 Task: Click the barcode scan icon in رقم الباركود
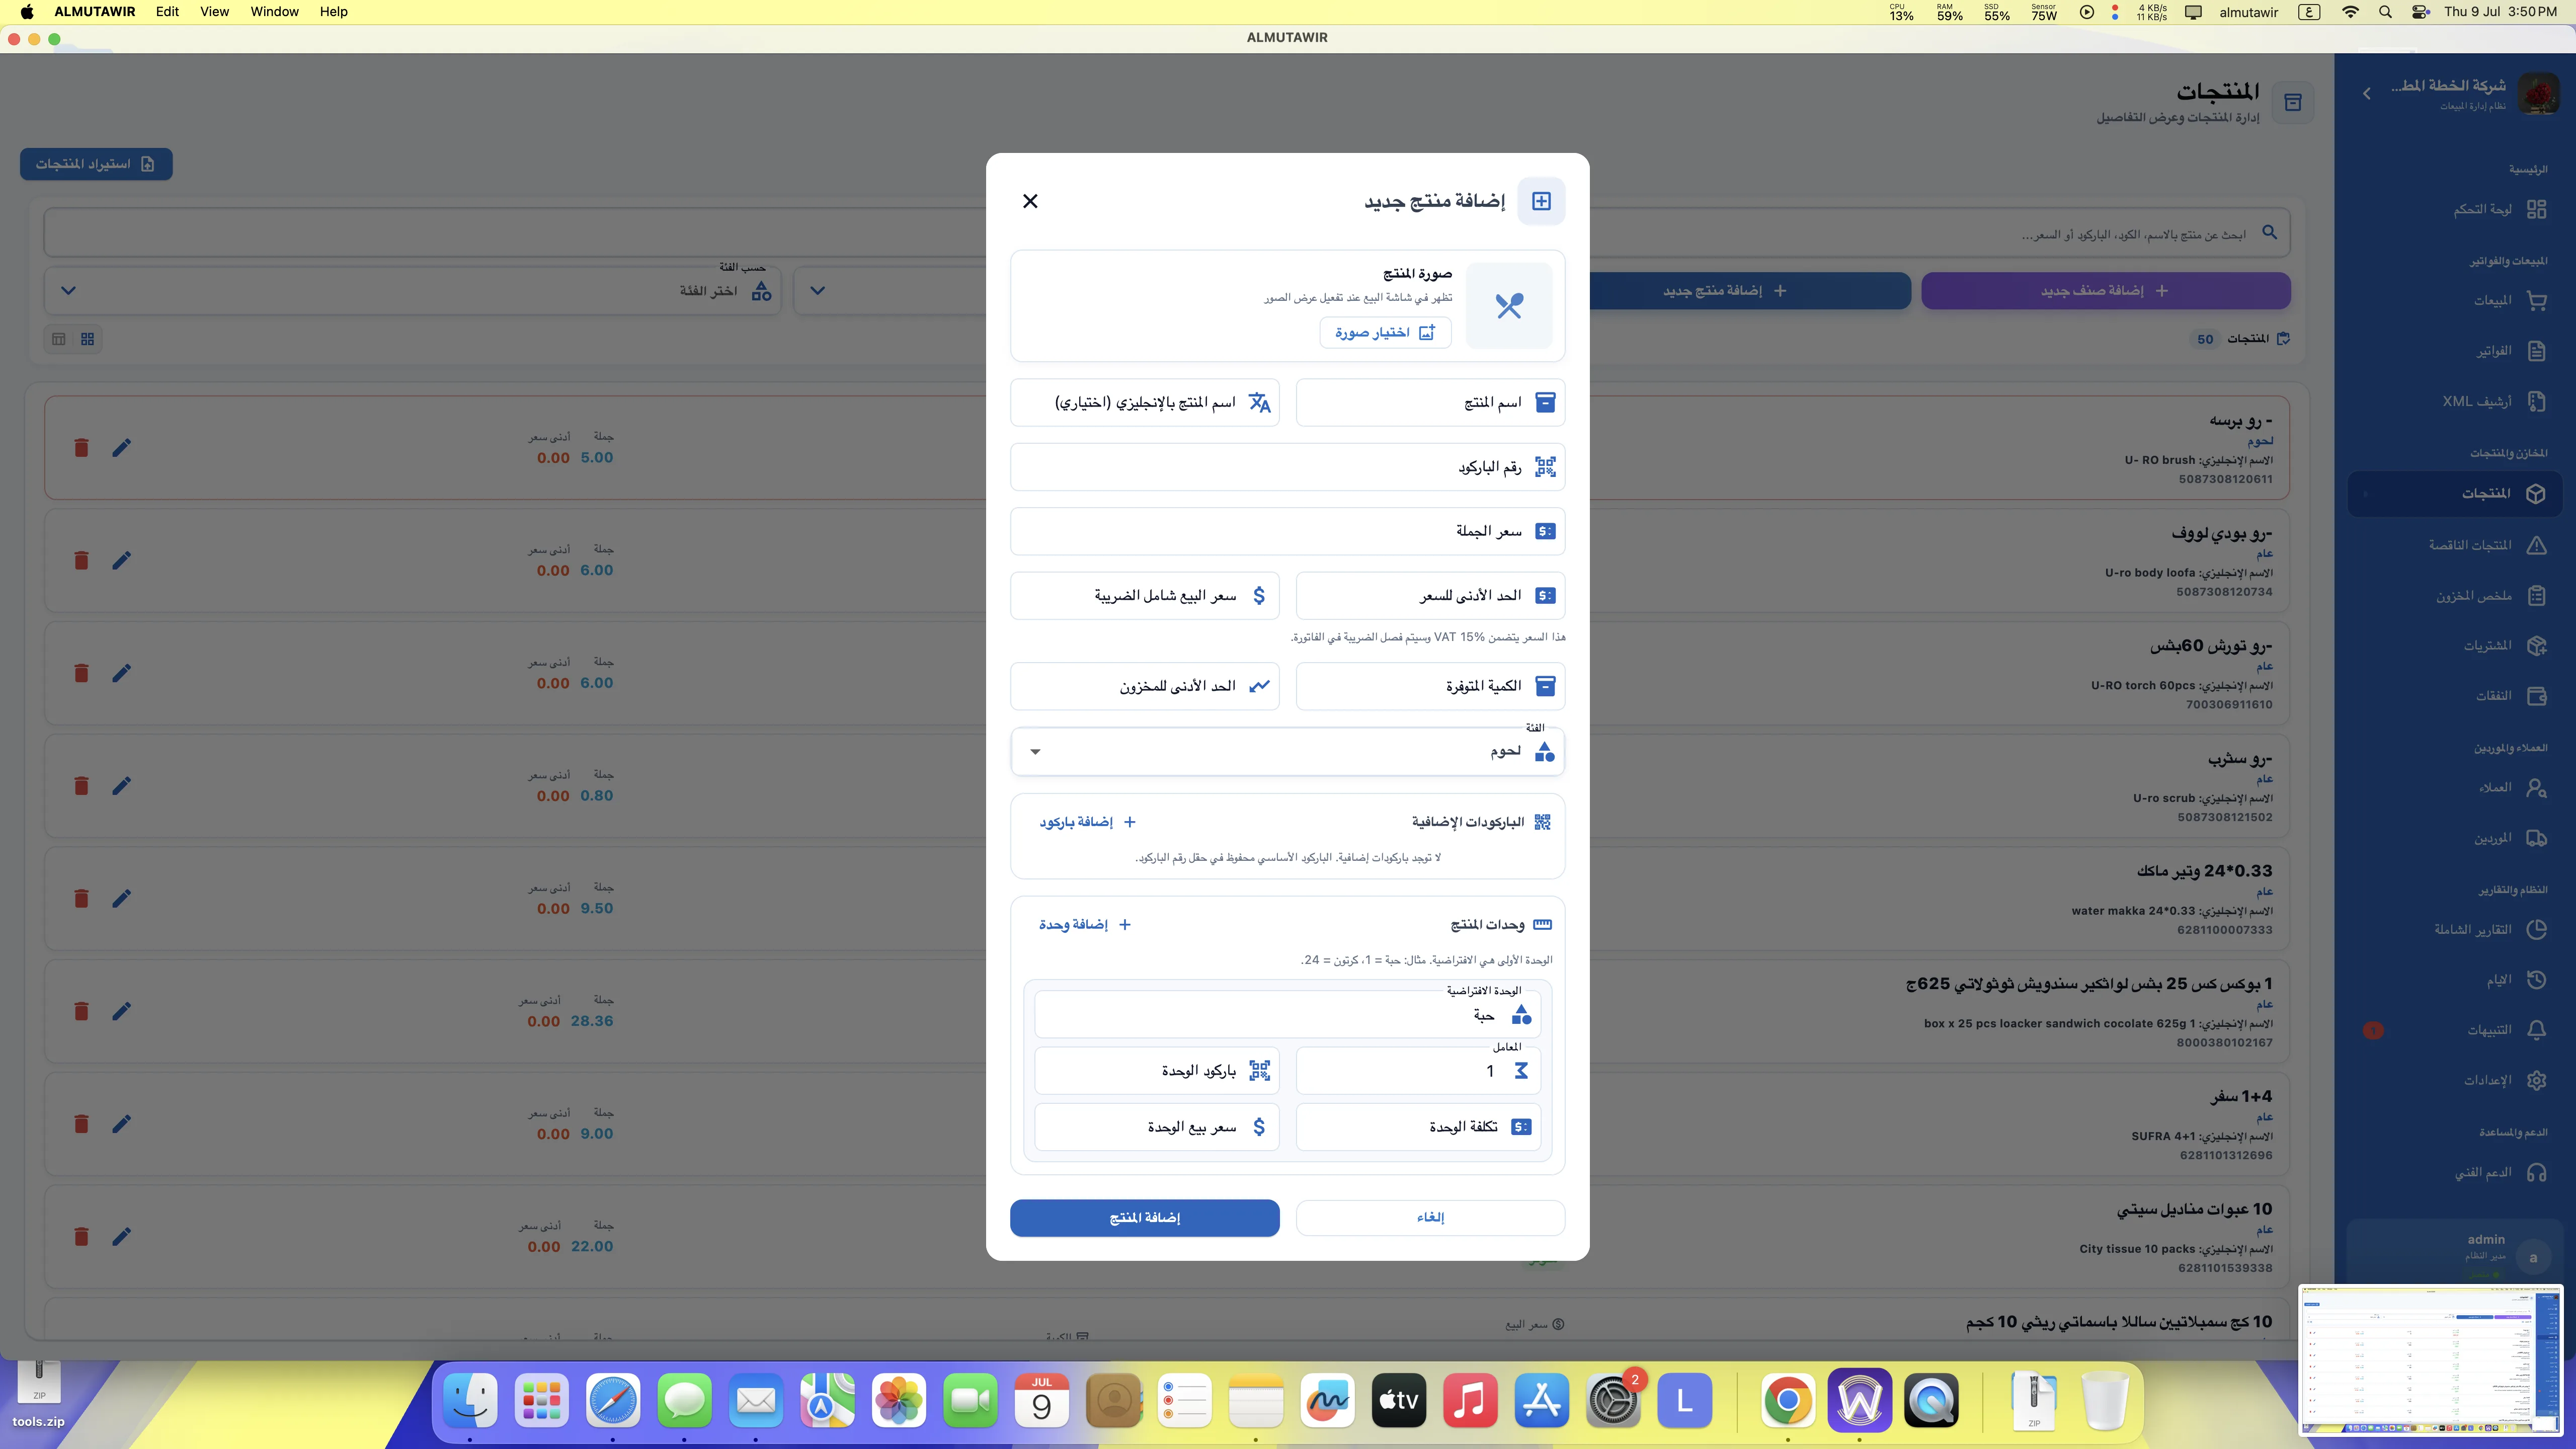(1545, 467)
